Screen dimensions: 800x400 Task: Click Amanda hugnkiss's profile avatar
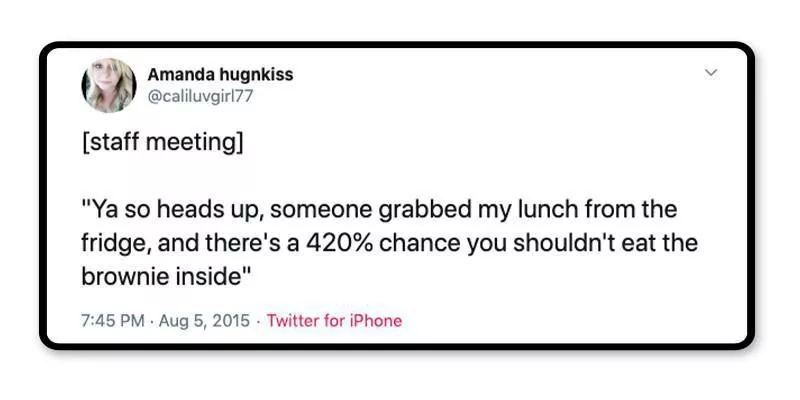tap(108, 85)
